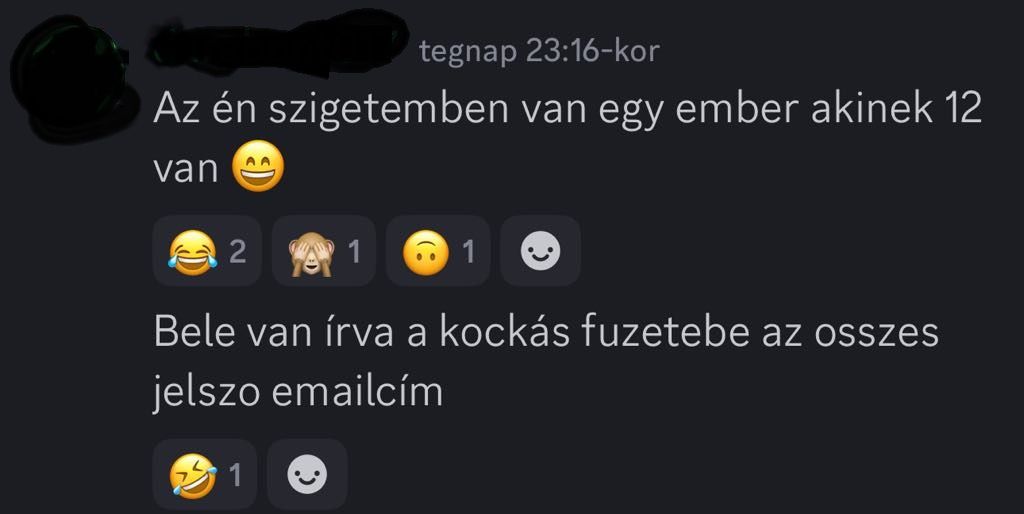The width and height of the screenshot is (1024, 514).
Task: Click the upside-down smiley emoji icon
Action: [x=426, y=253]
